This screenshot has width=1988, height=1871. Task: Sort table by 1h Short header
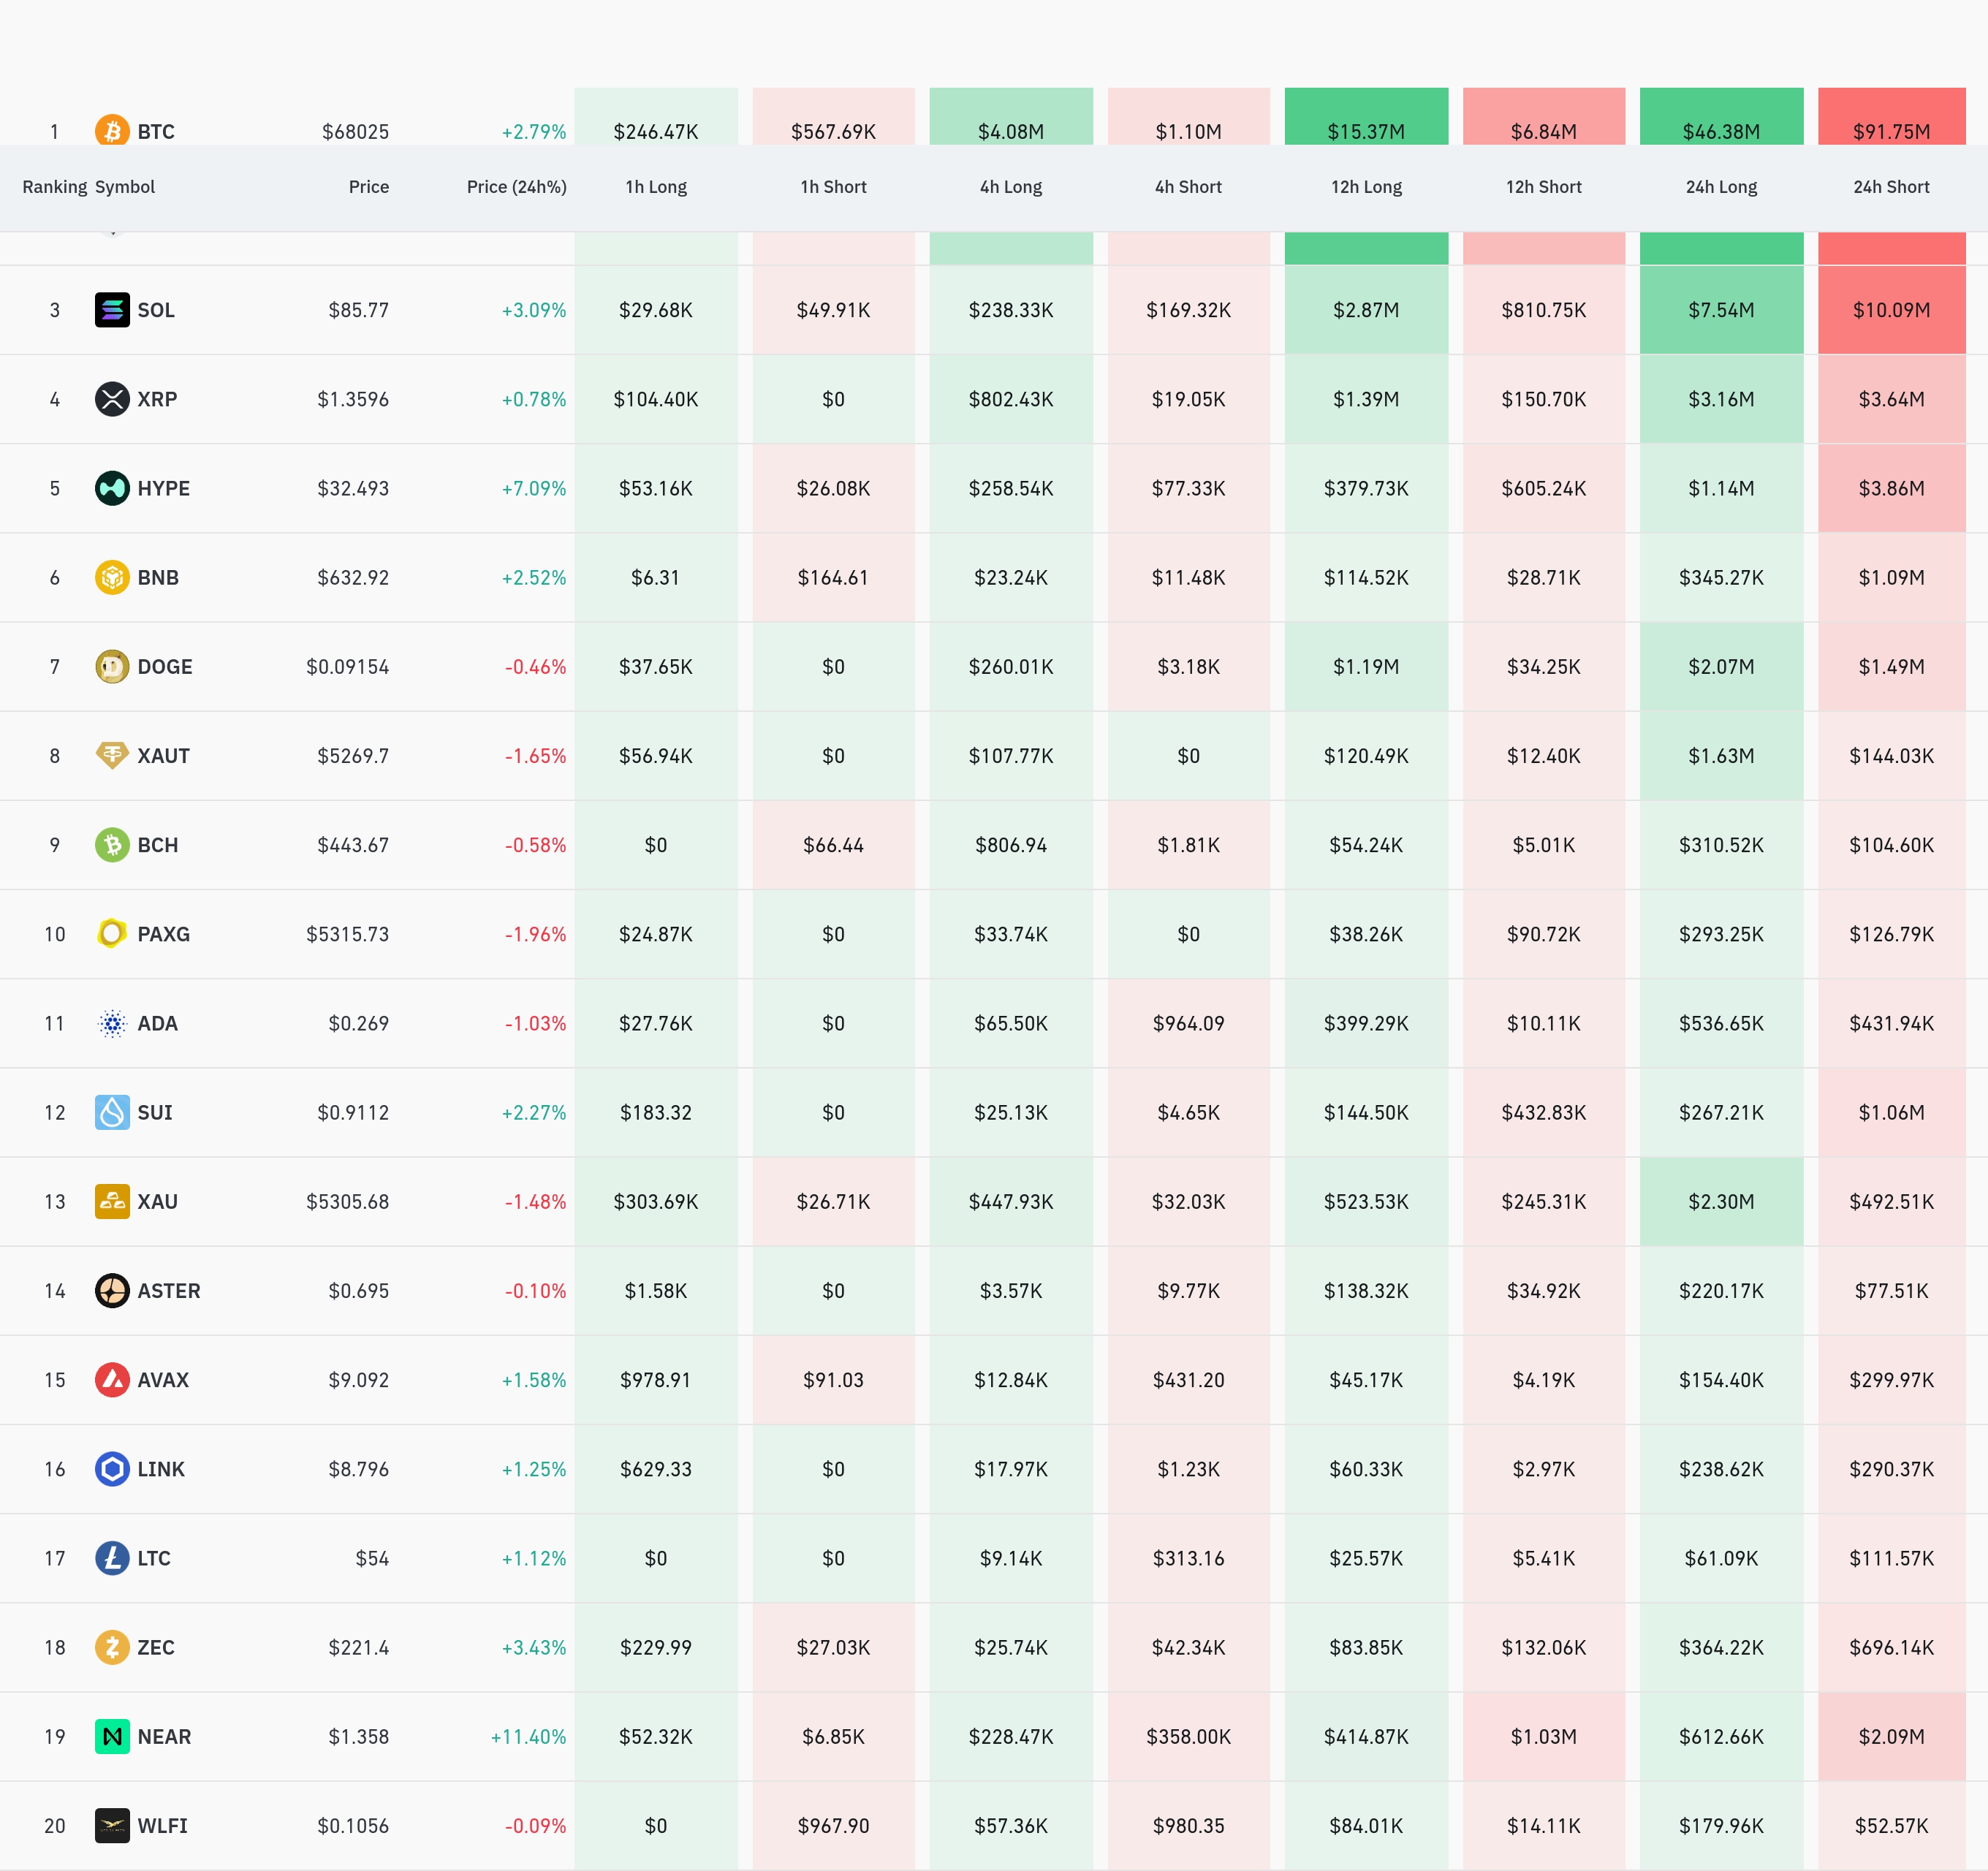833,187
